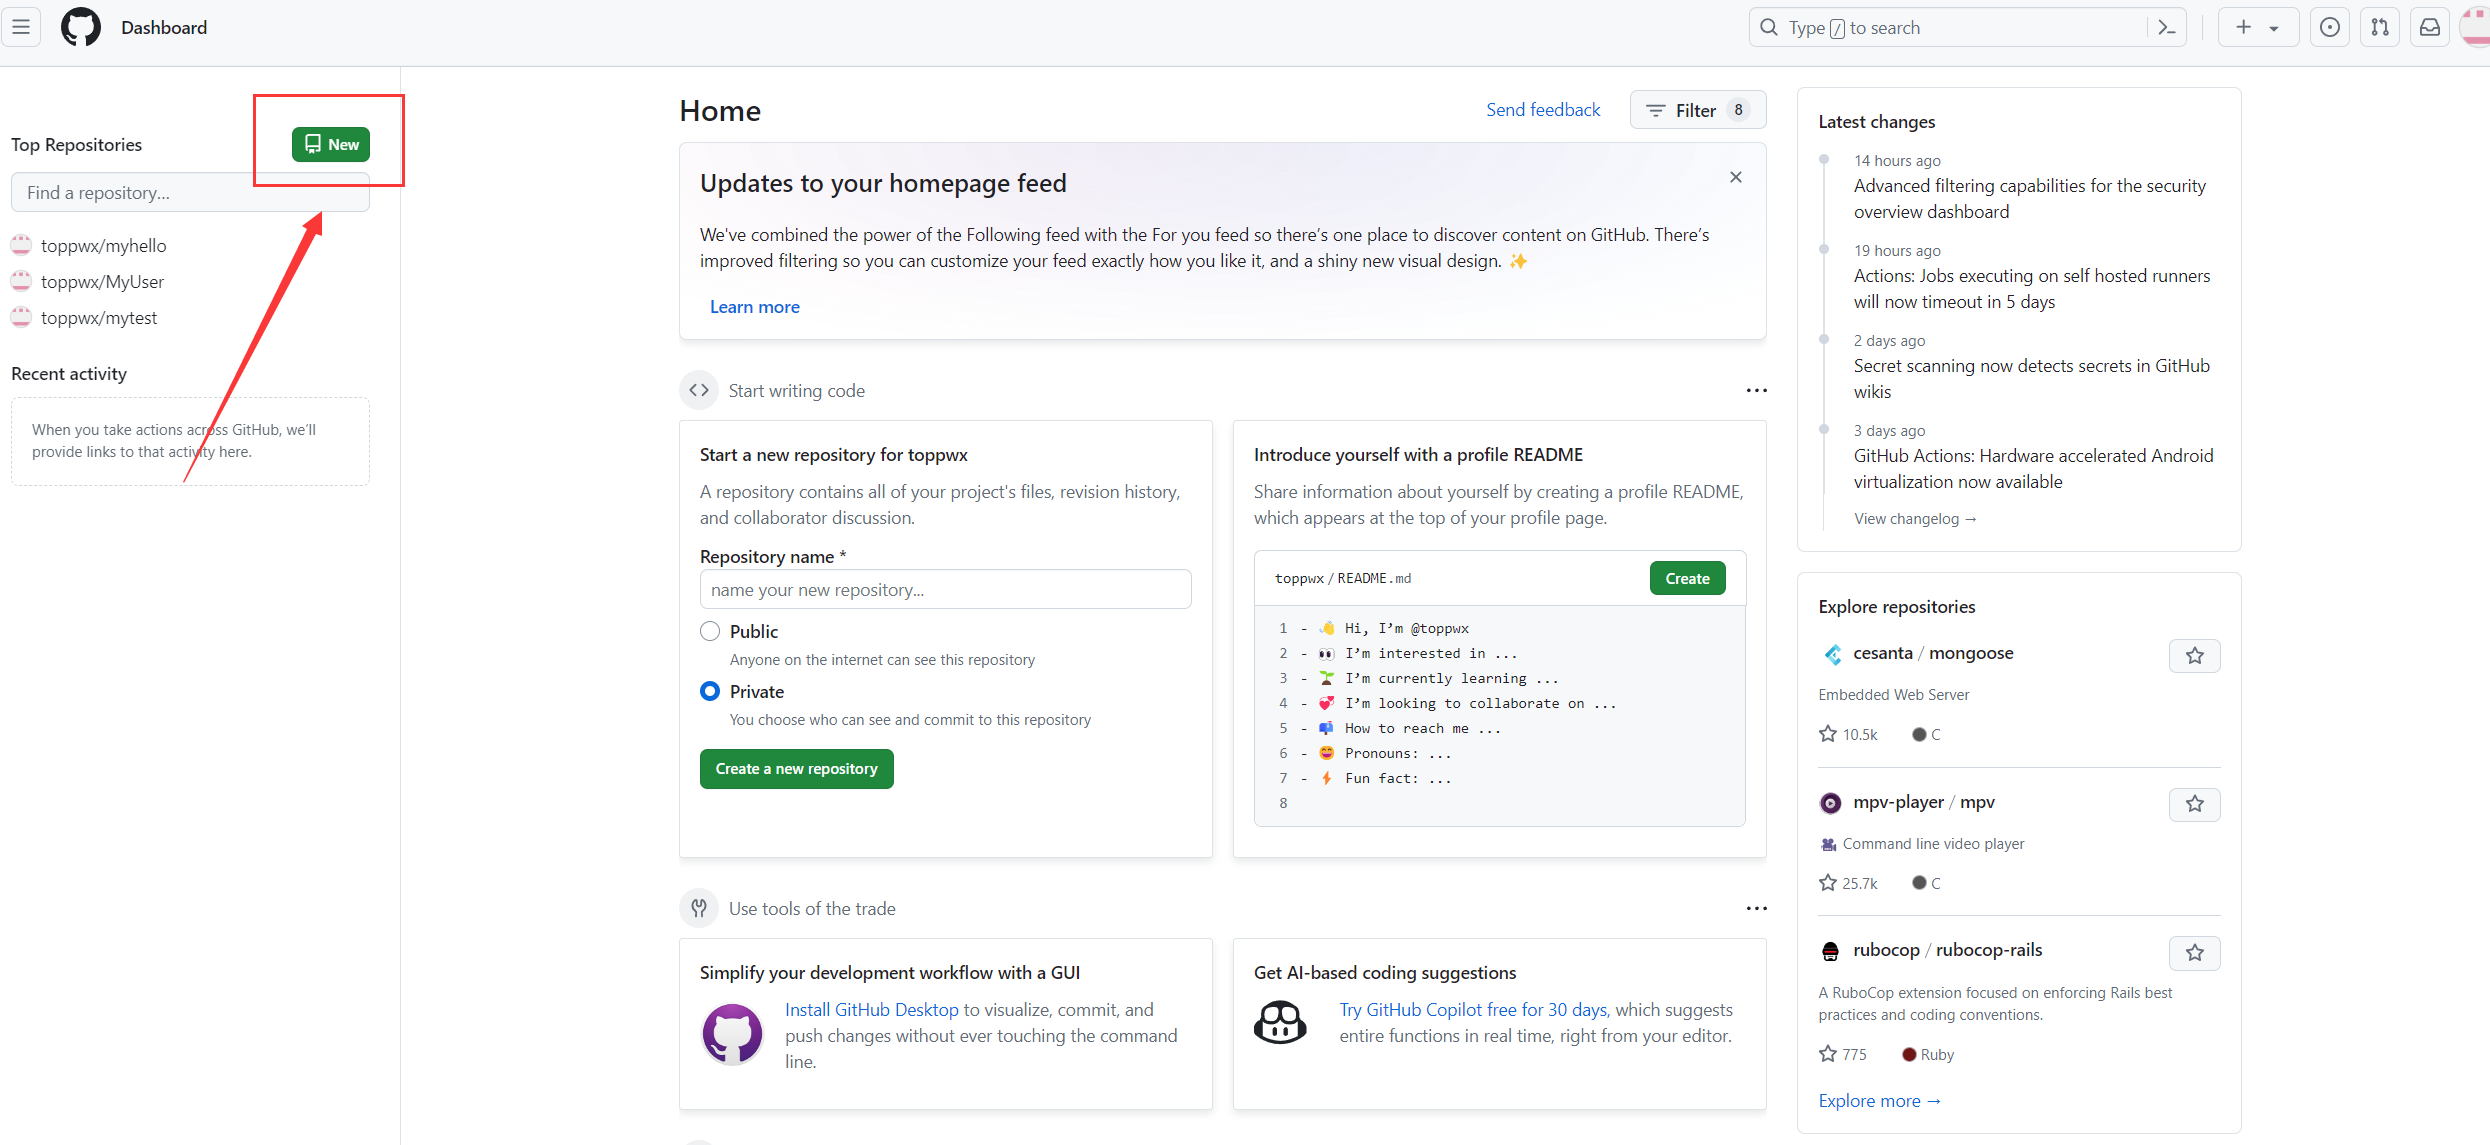Screen dimensions: 2490x1145
Task: Click the View changelog link
Action: click(1915, 519)
